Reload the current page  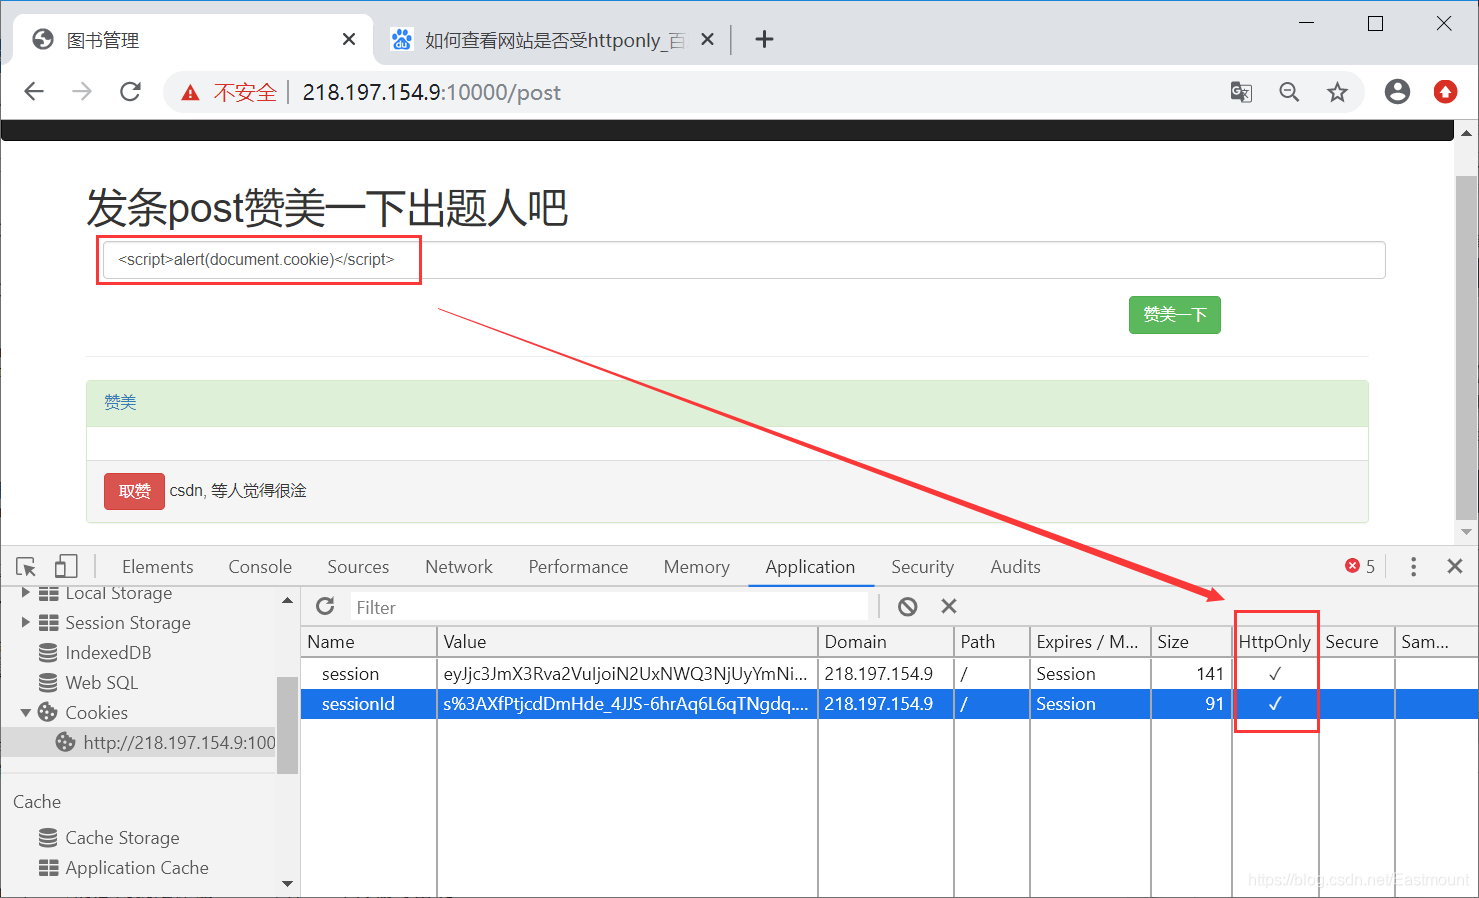point(130,92)
